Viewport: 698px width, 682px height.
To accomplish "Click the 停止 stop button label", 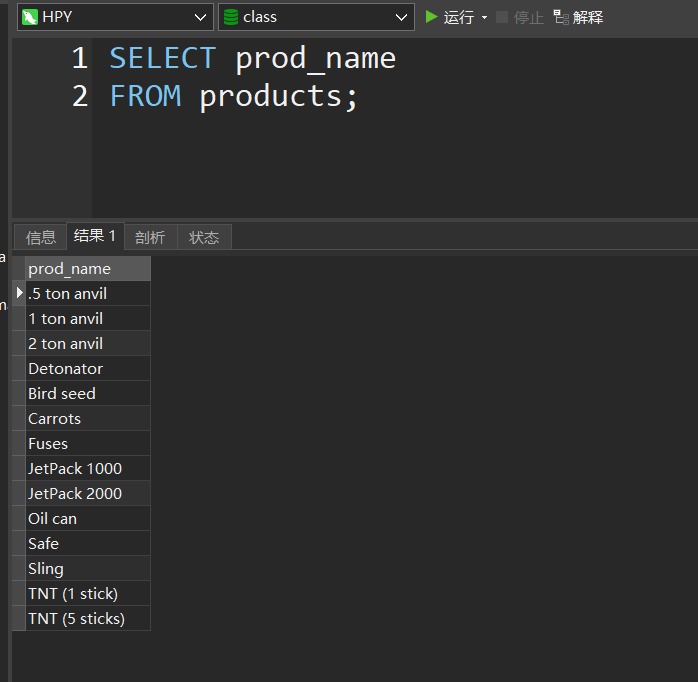I will coord(529,18).
